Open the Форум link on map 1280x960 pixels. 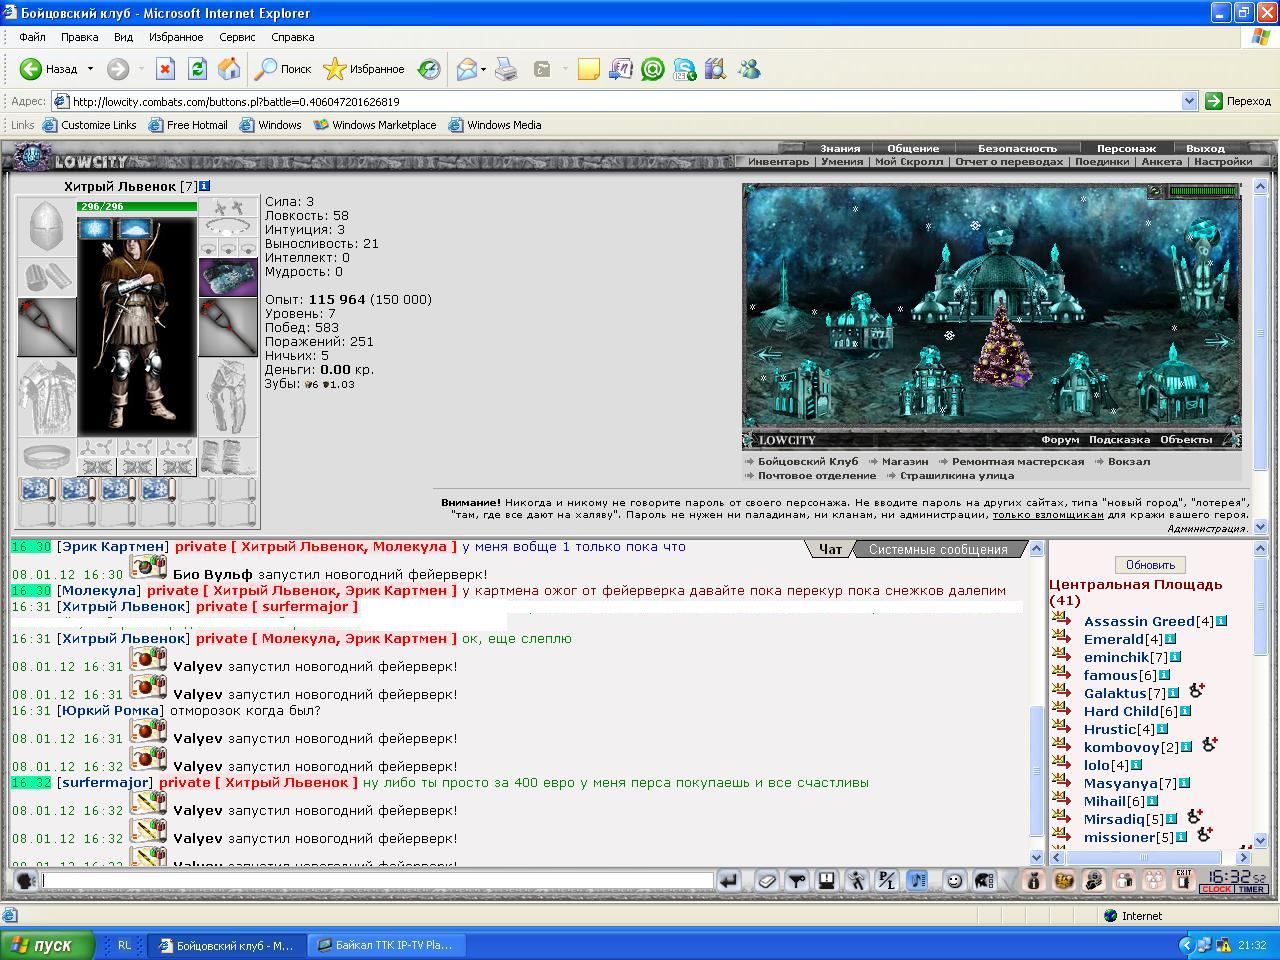pyautogui.click(x=1059, y=439)
